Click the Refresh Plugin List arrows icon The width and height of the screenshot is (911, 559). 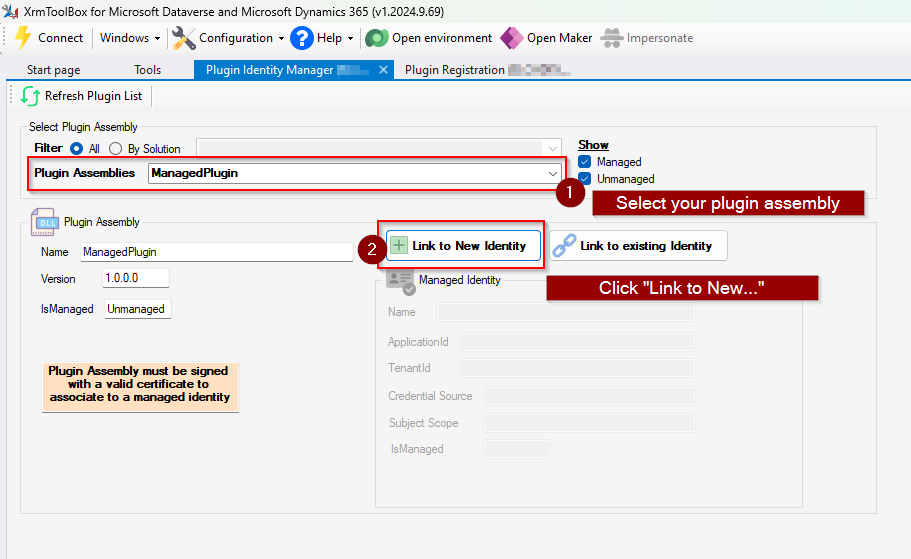pyautogui.click(x=30, y=96)
